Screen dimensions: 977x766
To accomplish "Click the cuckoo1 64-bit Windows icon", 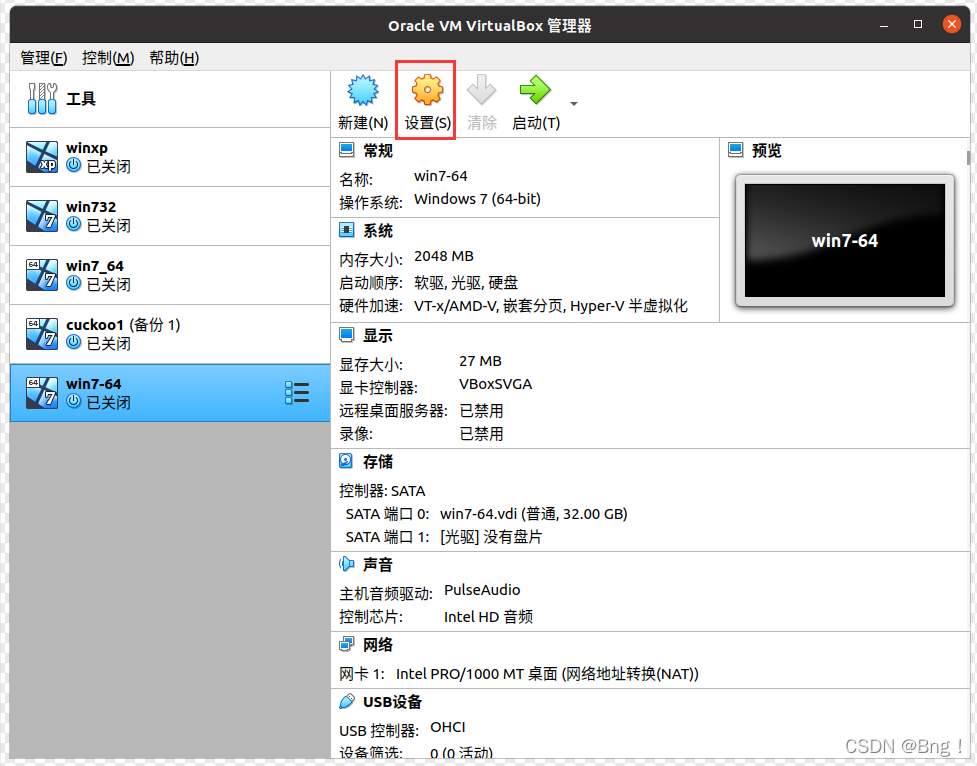I will click(x=42, y=334).
